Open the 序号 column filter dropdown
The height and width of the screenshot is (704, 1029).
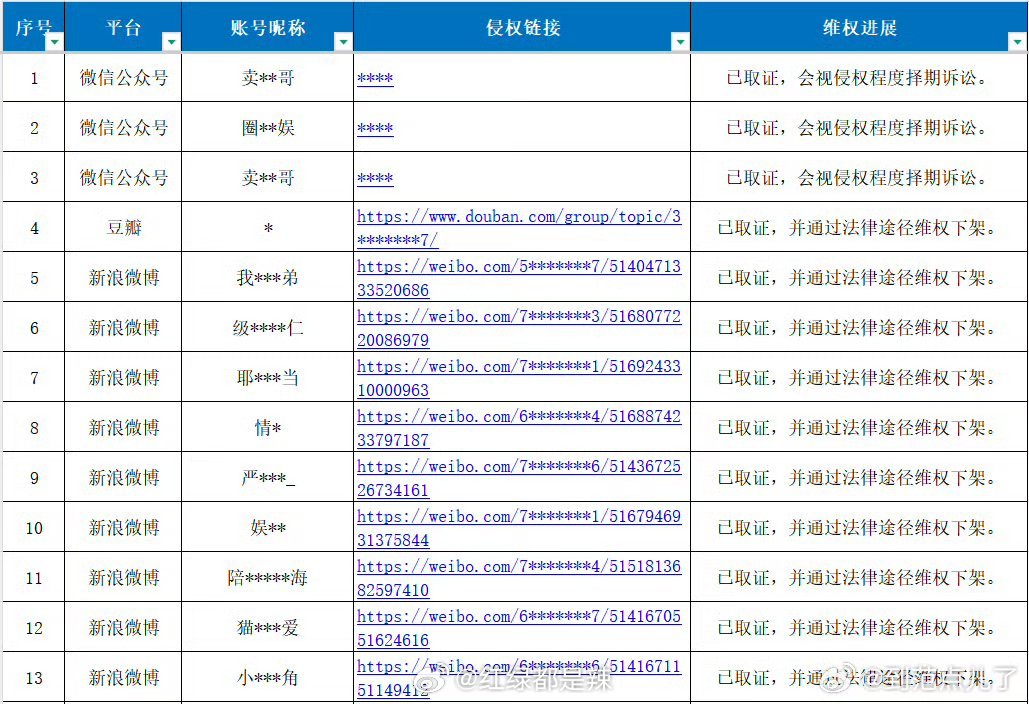pos(54,42)
